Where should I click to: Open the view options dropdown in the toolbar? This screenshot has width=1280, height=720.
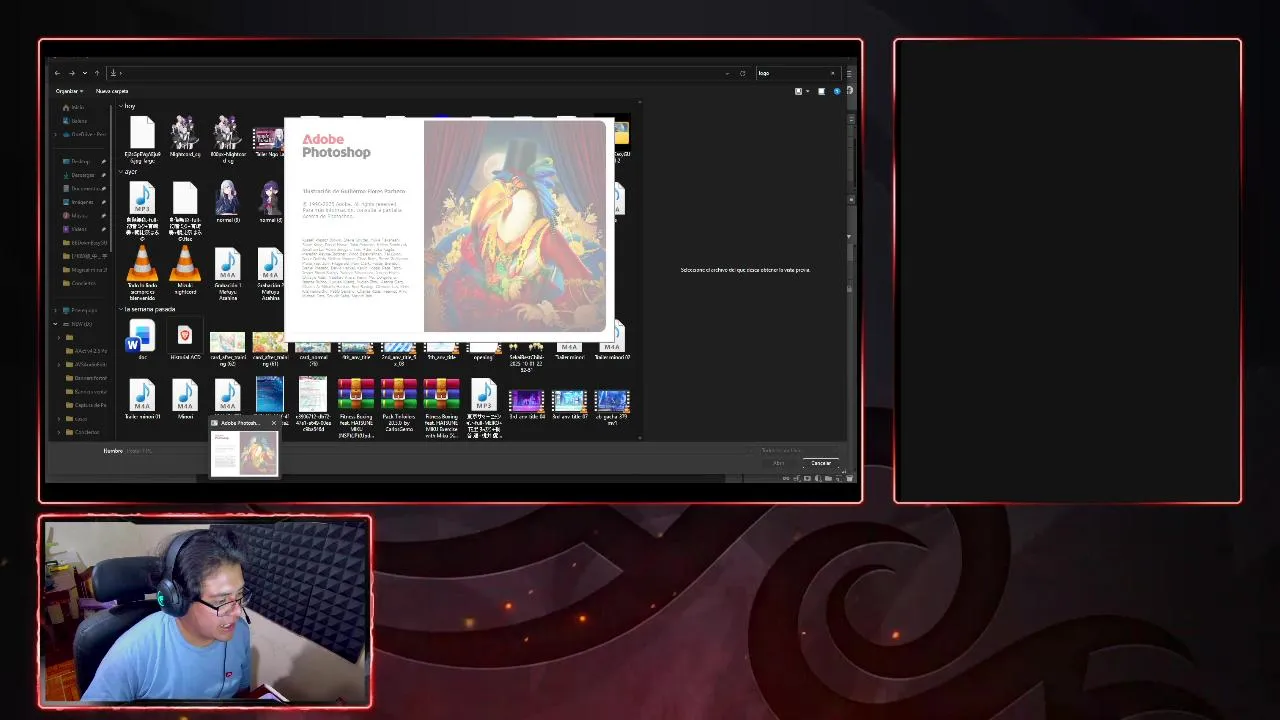point(808,91)
